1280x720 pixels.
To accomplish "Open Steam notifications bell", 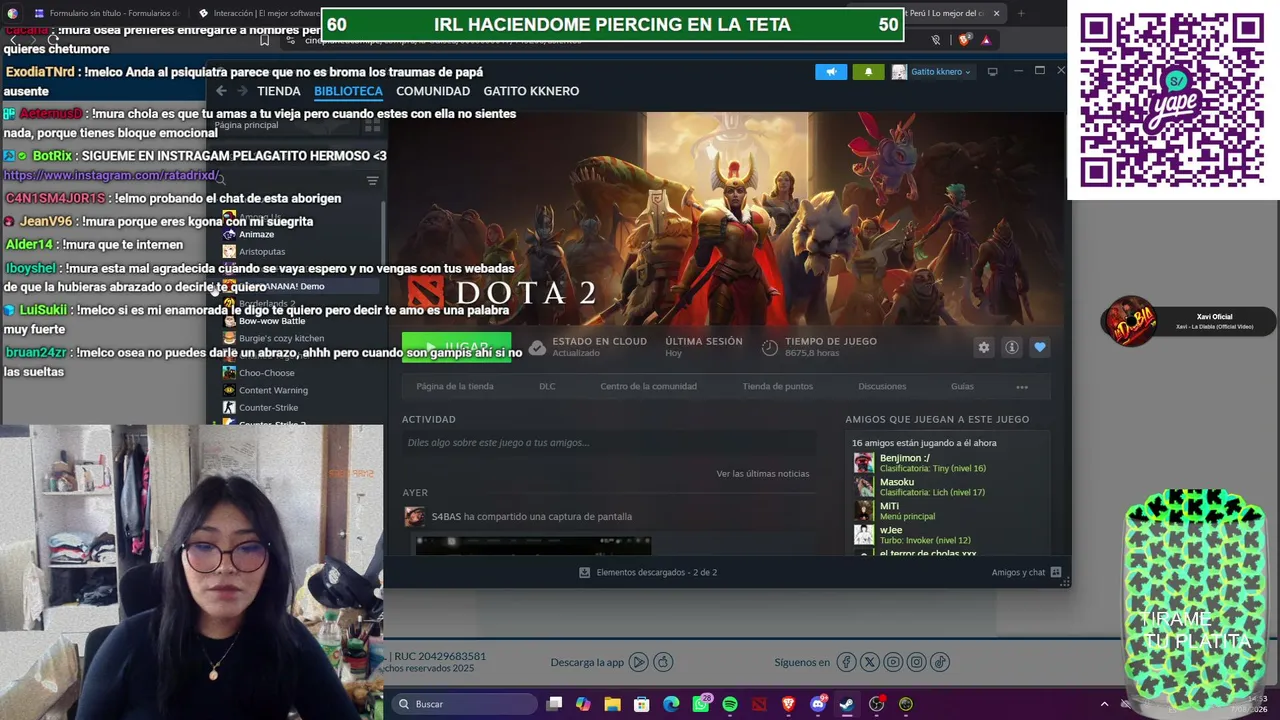I will tap(868, 72).
